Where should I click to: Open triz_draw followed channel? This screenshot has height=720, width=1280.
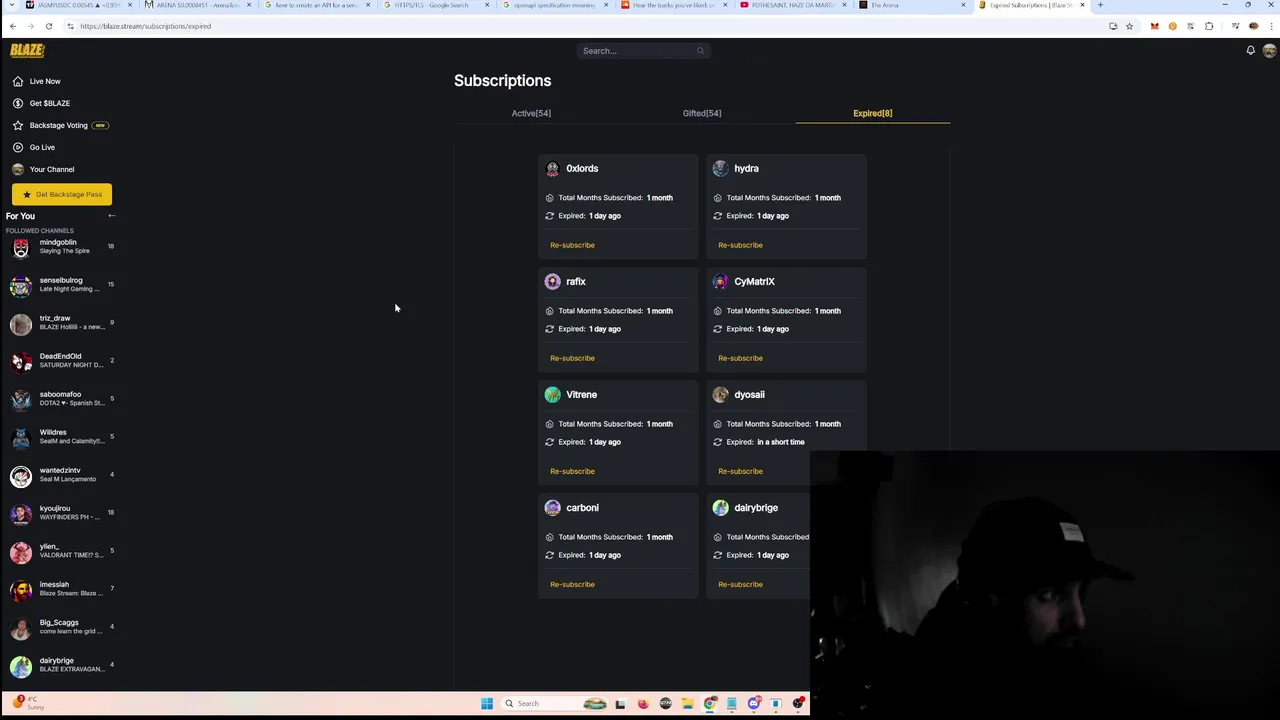point(60,323)
